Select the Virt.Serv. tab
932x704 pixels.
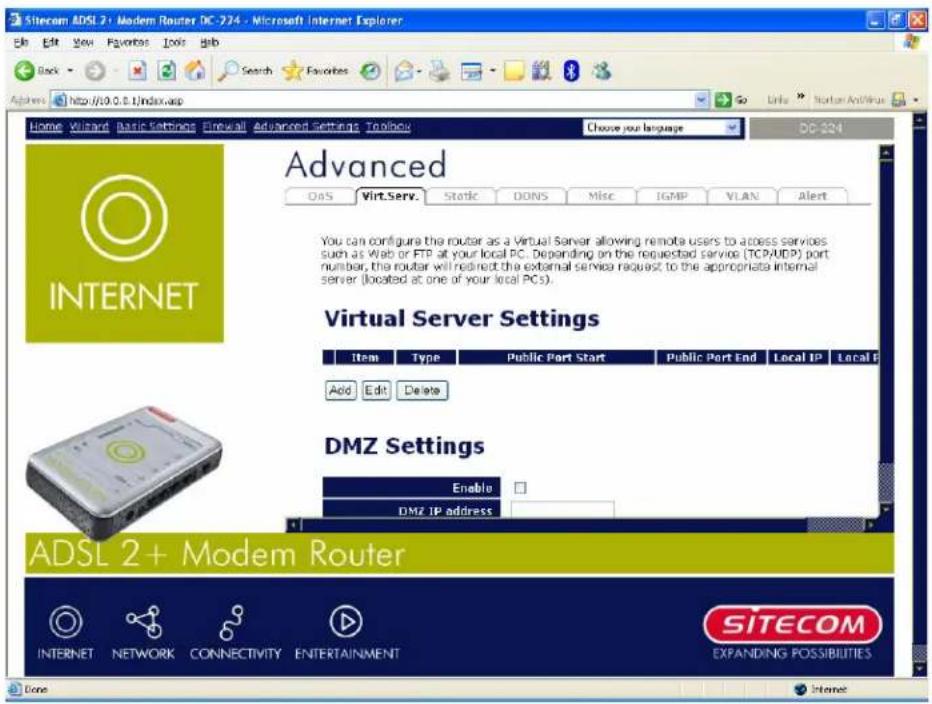(x=391, y=196)
